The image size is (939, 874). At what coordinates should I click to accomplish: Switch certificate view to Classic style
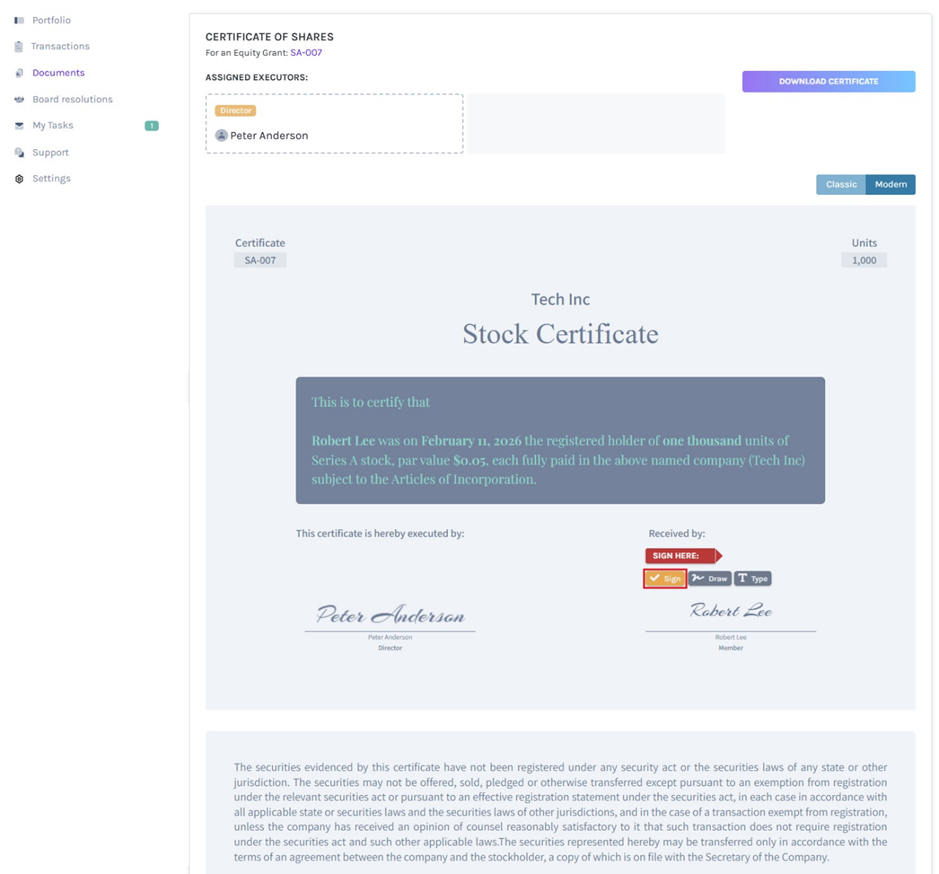pos(840,184)
